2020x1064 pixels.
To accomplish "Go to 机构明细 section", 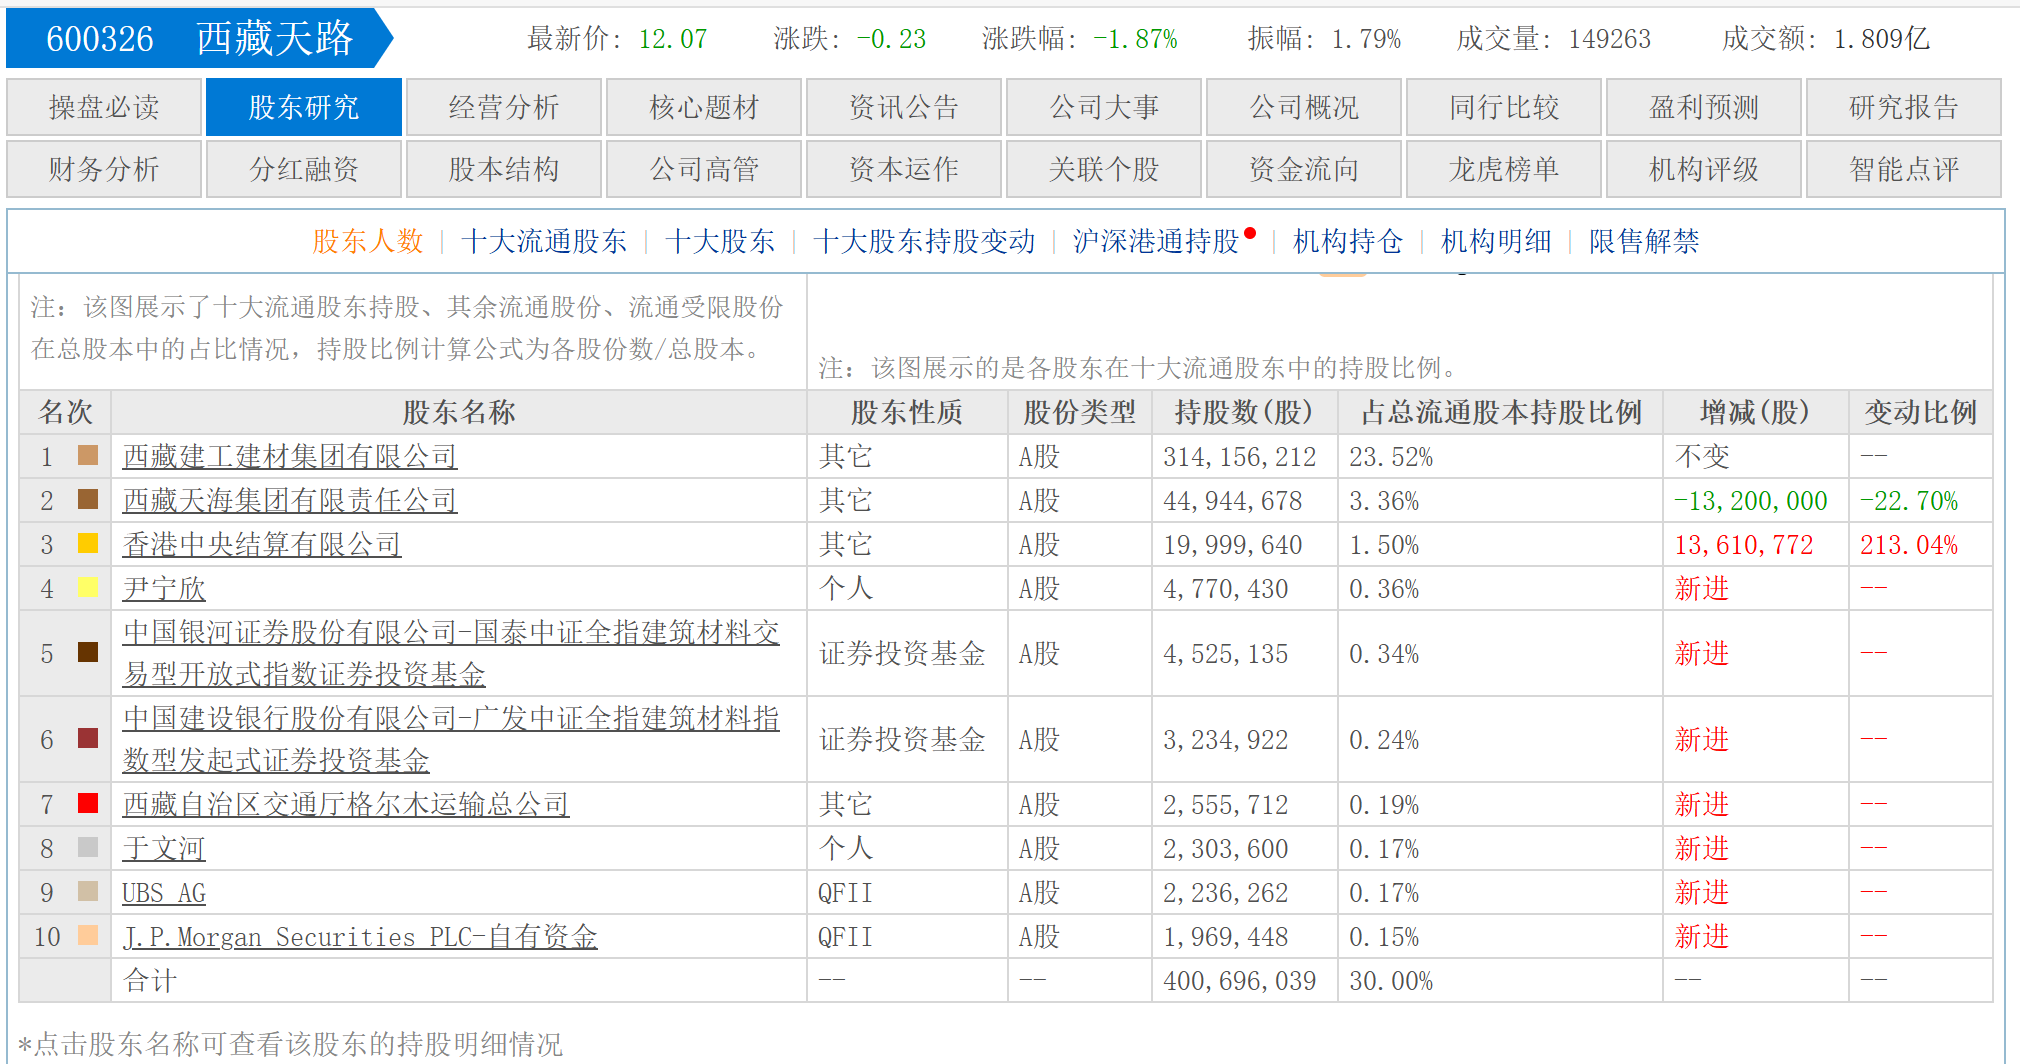I will click(1496, 241).
